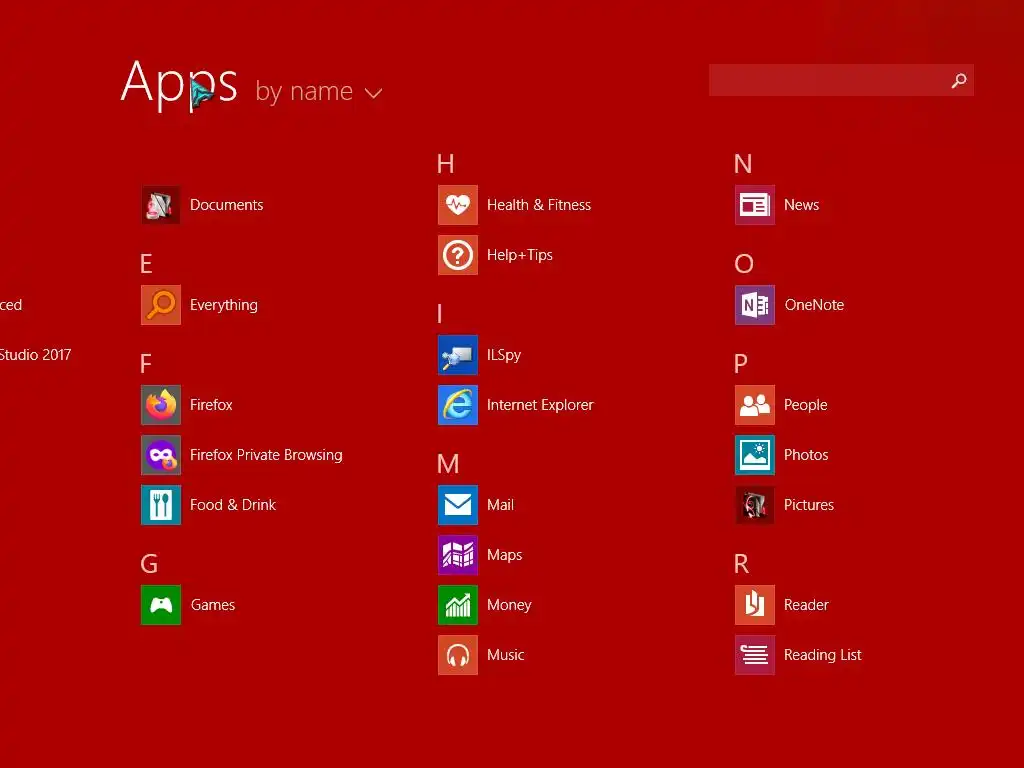Click the 'Pictures' label text

tap(808, 505)
